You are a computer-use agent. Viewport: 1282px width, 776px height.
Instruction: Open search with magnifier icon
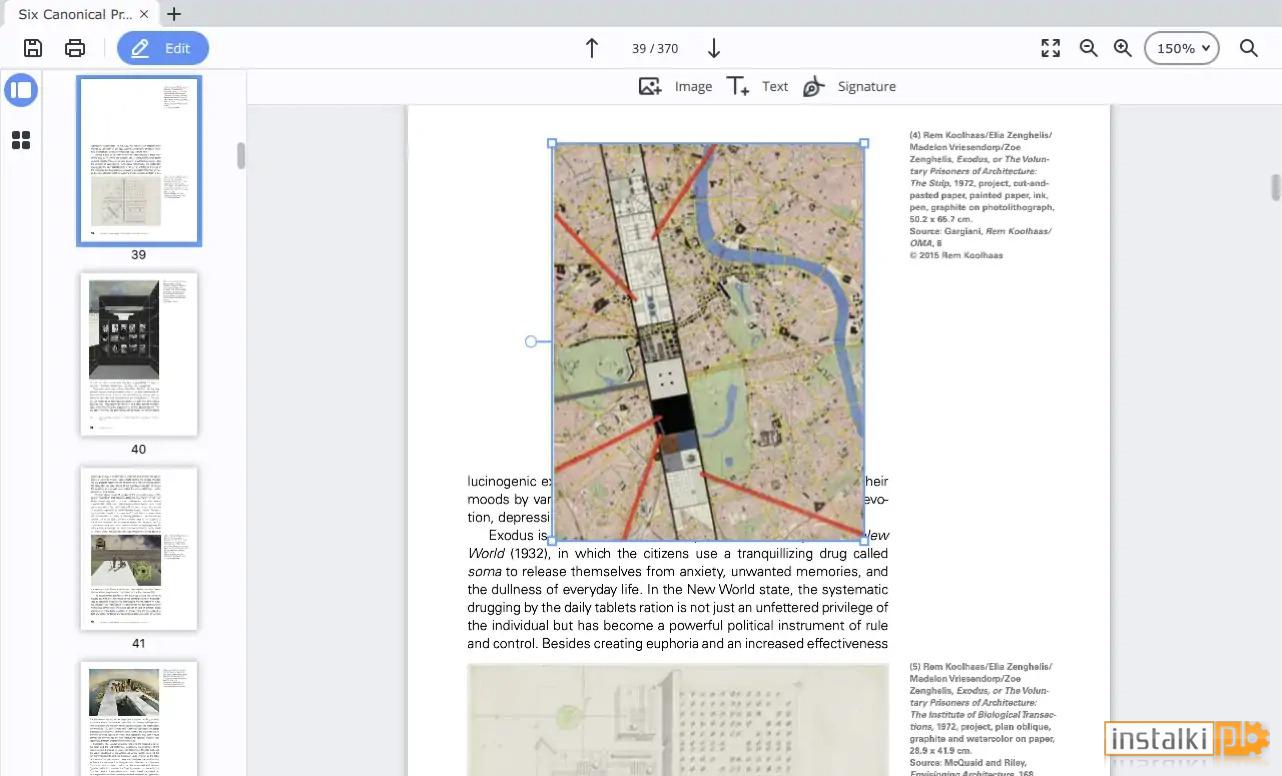[x=1249, y=48]
